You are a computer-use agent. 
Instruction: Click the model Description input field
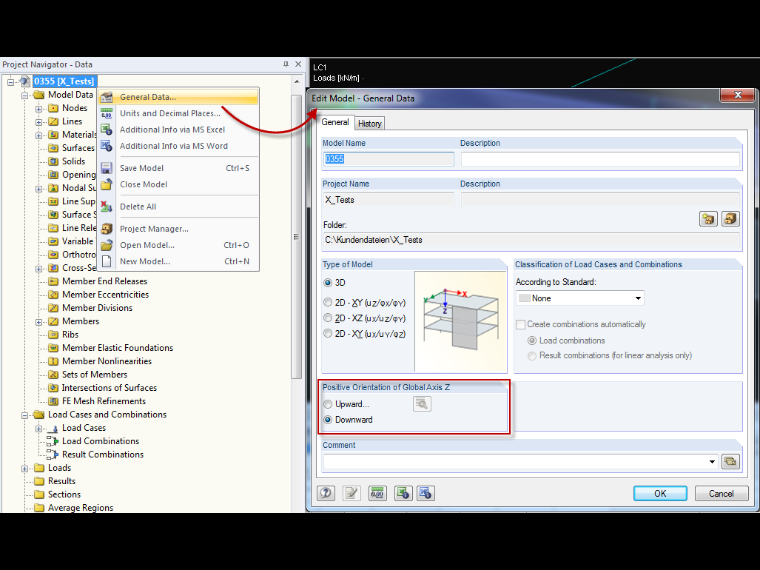point(600,159)
